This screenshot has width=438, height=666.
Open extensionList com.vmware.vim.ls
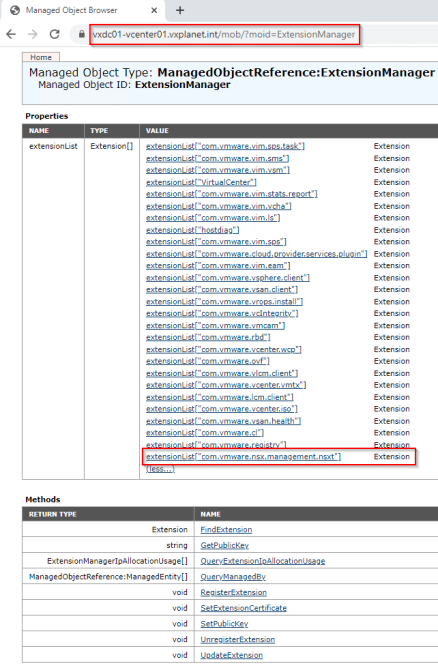213,217
